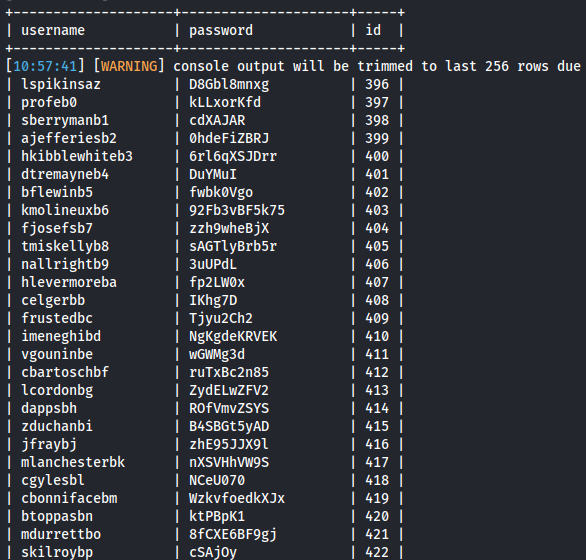Click password 0hdeFiZBRJ
This screenshot has width=586, height=560.
click(229, 138)
